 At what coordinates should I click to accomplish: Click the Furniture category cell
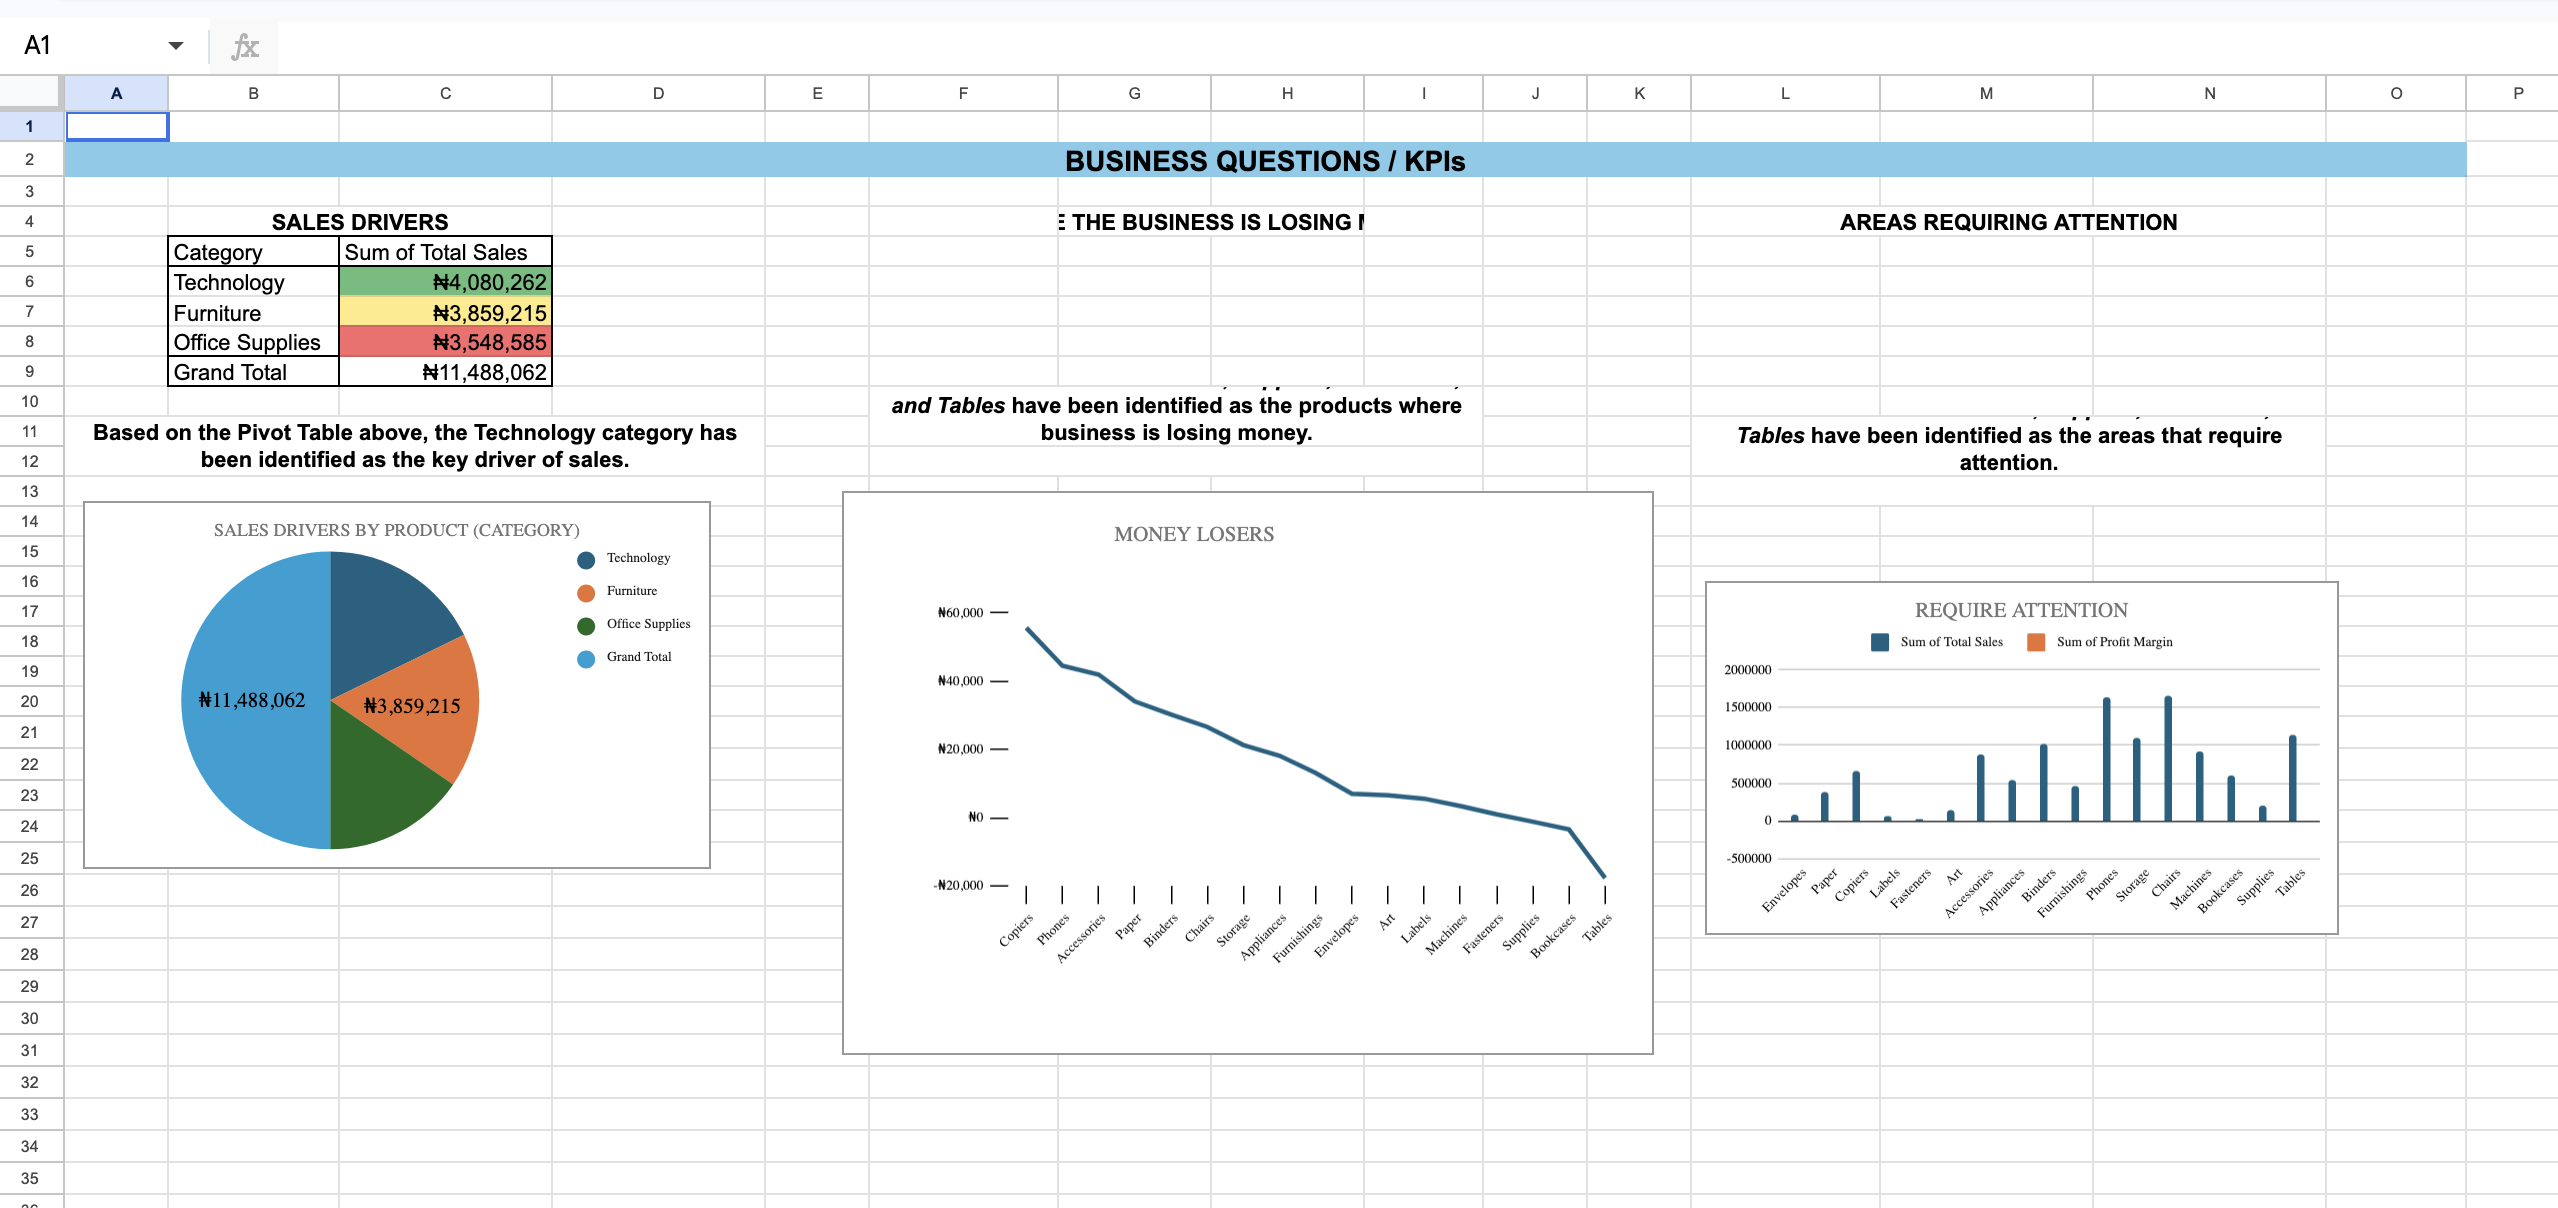[x=253, y=313]
